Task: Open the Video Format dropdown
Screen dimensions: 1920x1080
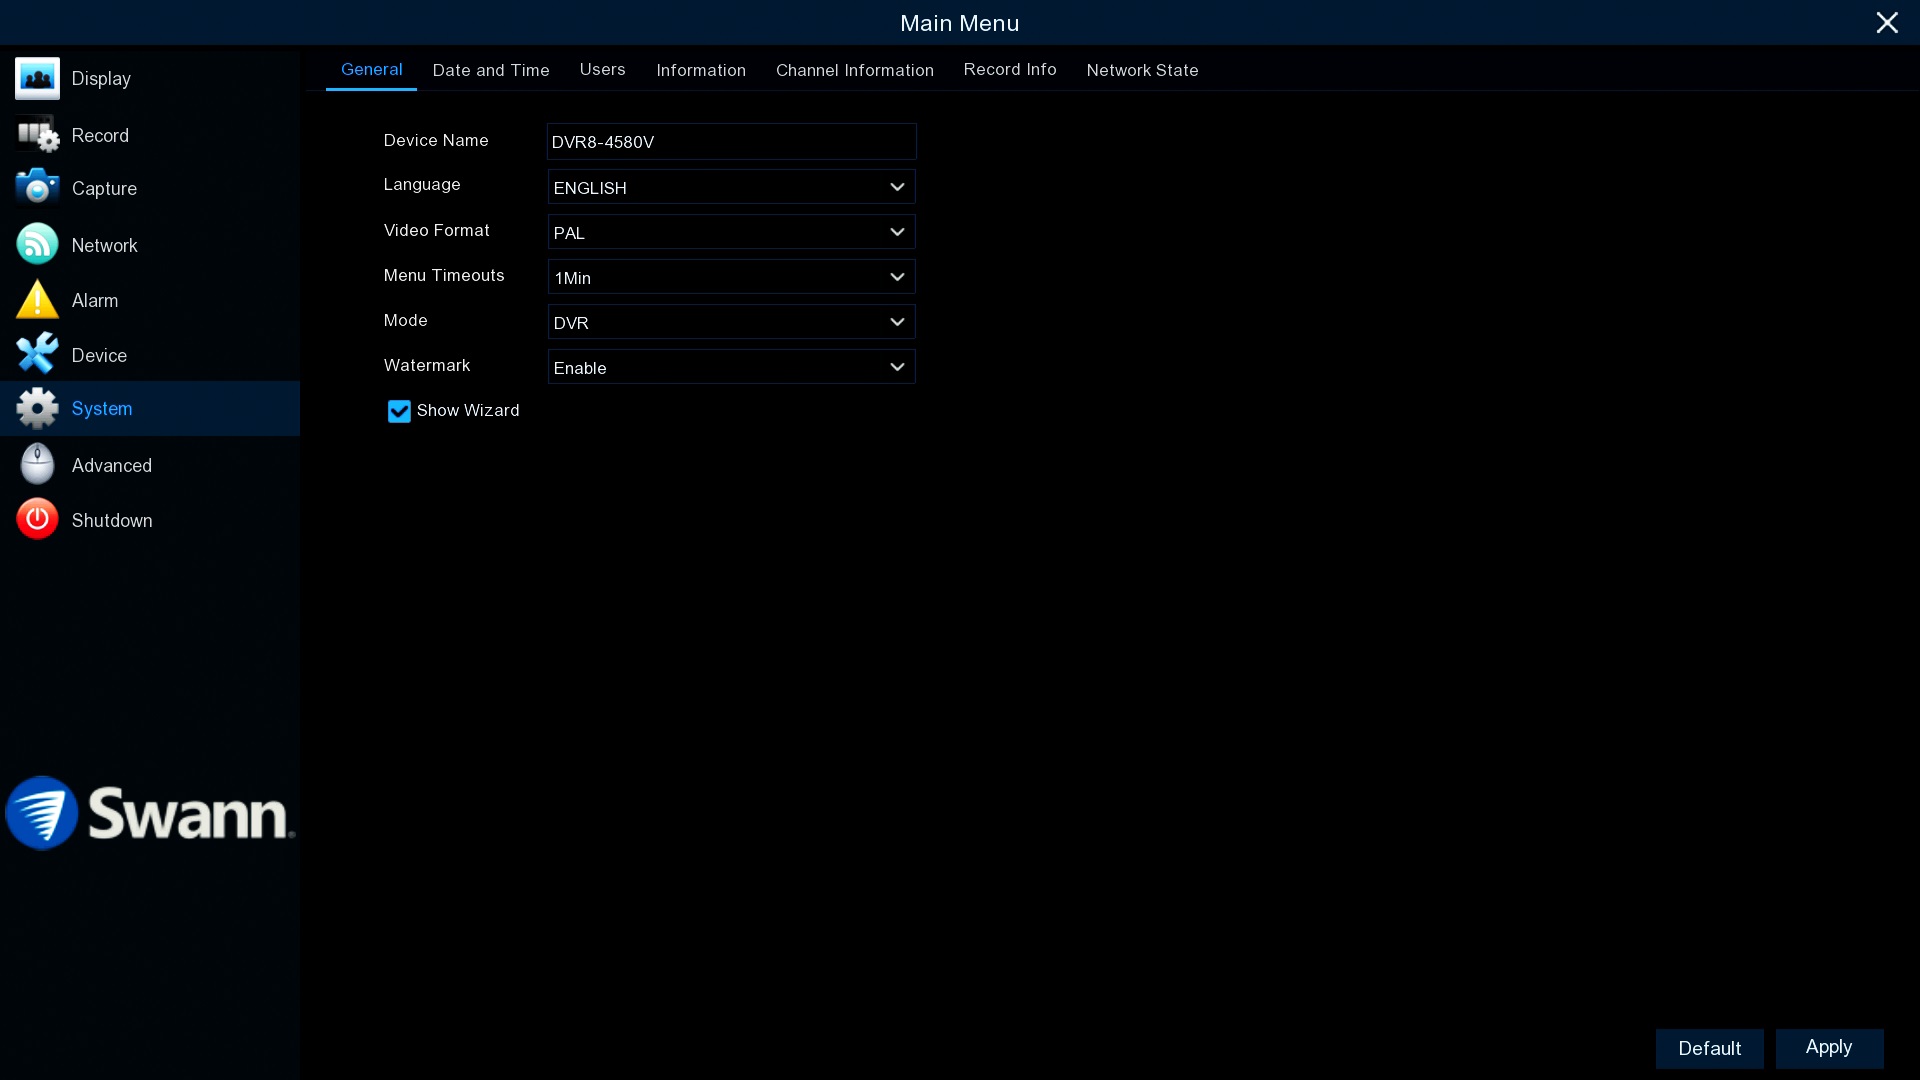Action: pyautogui.click(x=731, y=232)
